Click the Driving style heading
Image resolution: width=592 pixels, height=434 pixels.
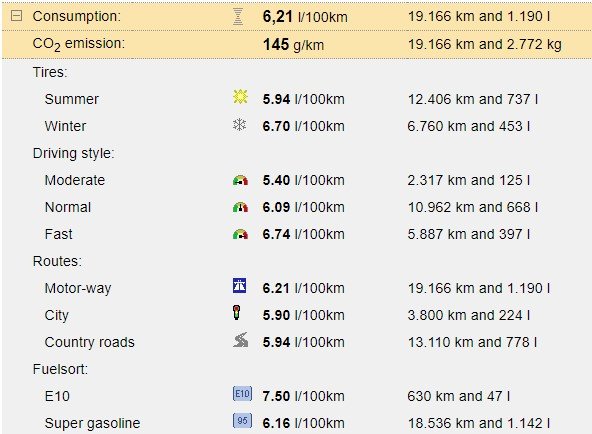74,154
